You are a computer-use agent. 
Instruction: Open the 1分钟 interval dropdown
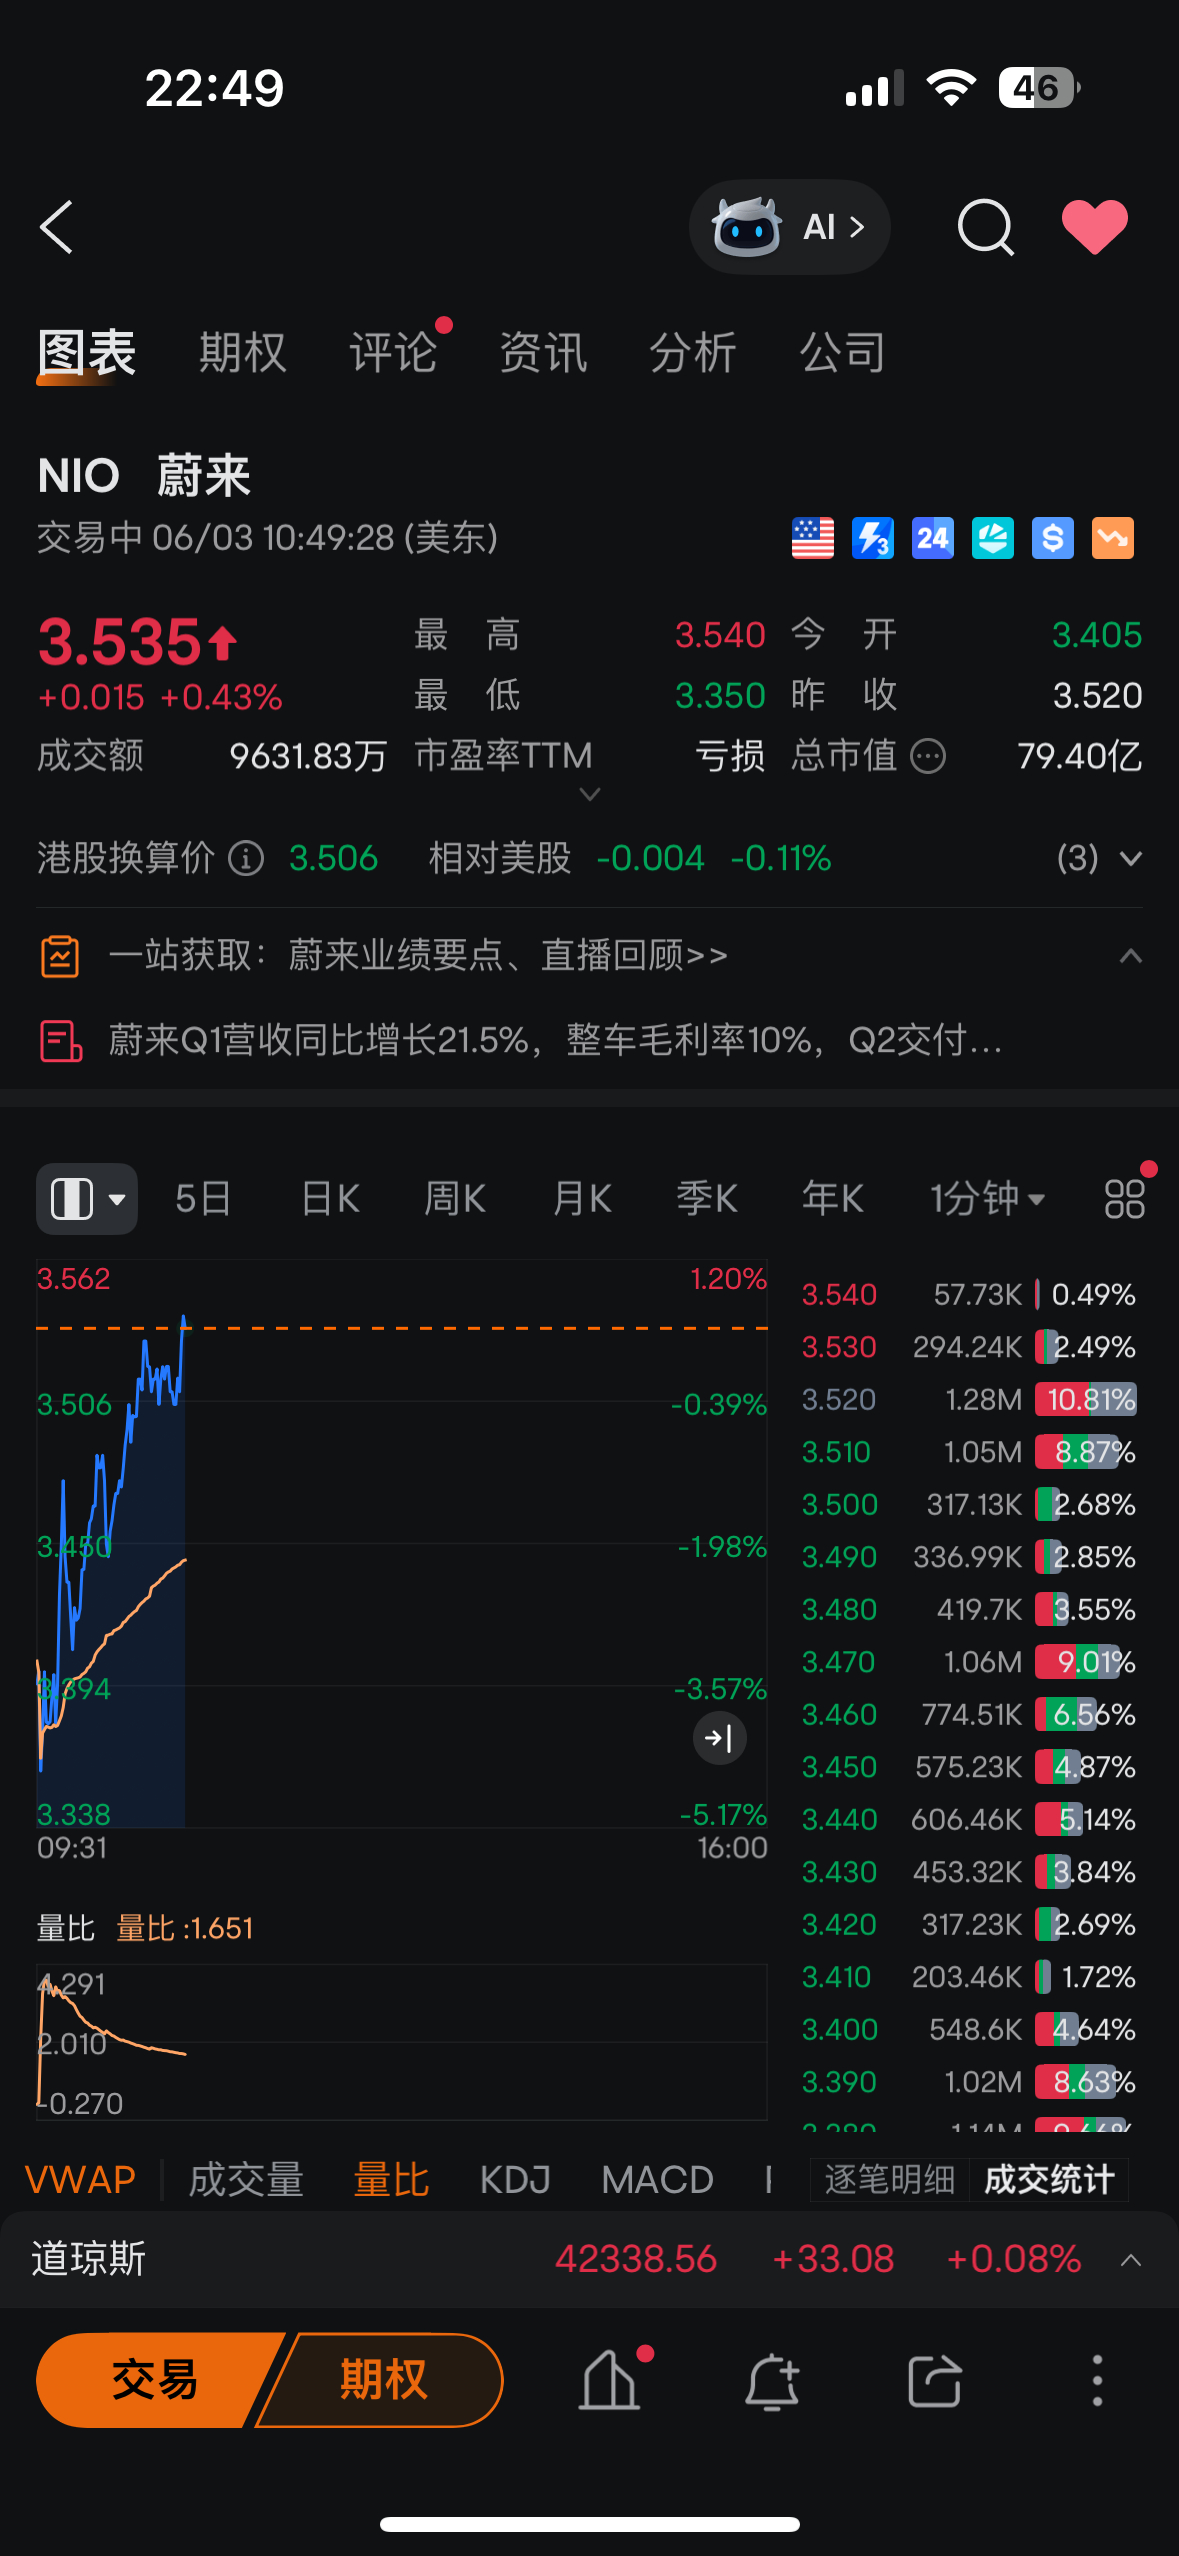click(x=988, y=1198)
